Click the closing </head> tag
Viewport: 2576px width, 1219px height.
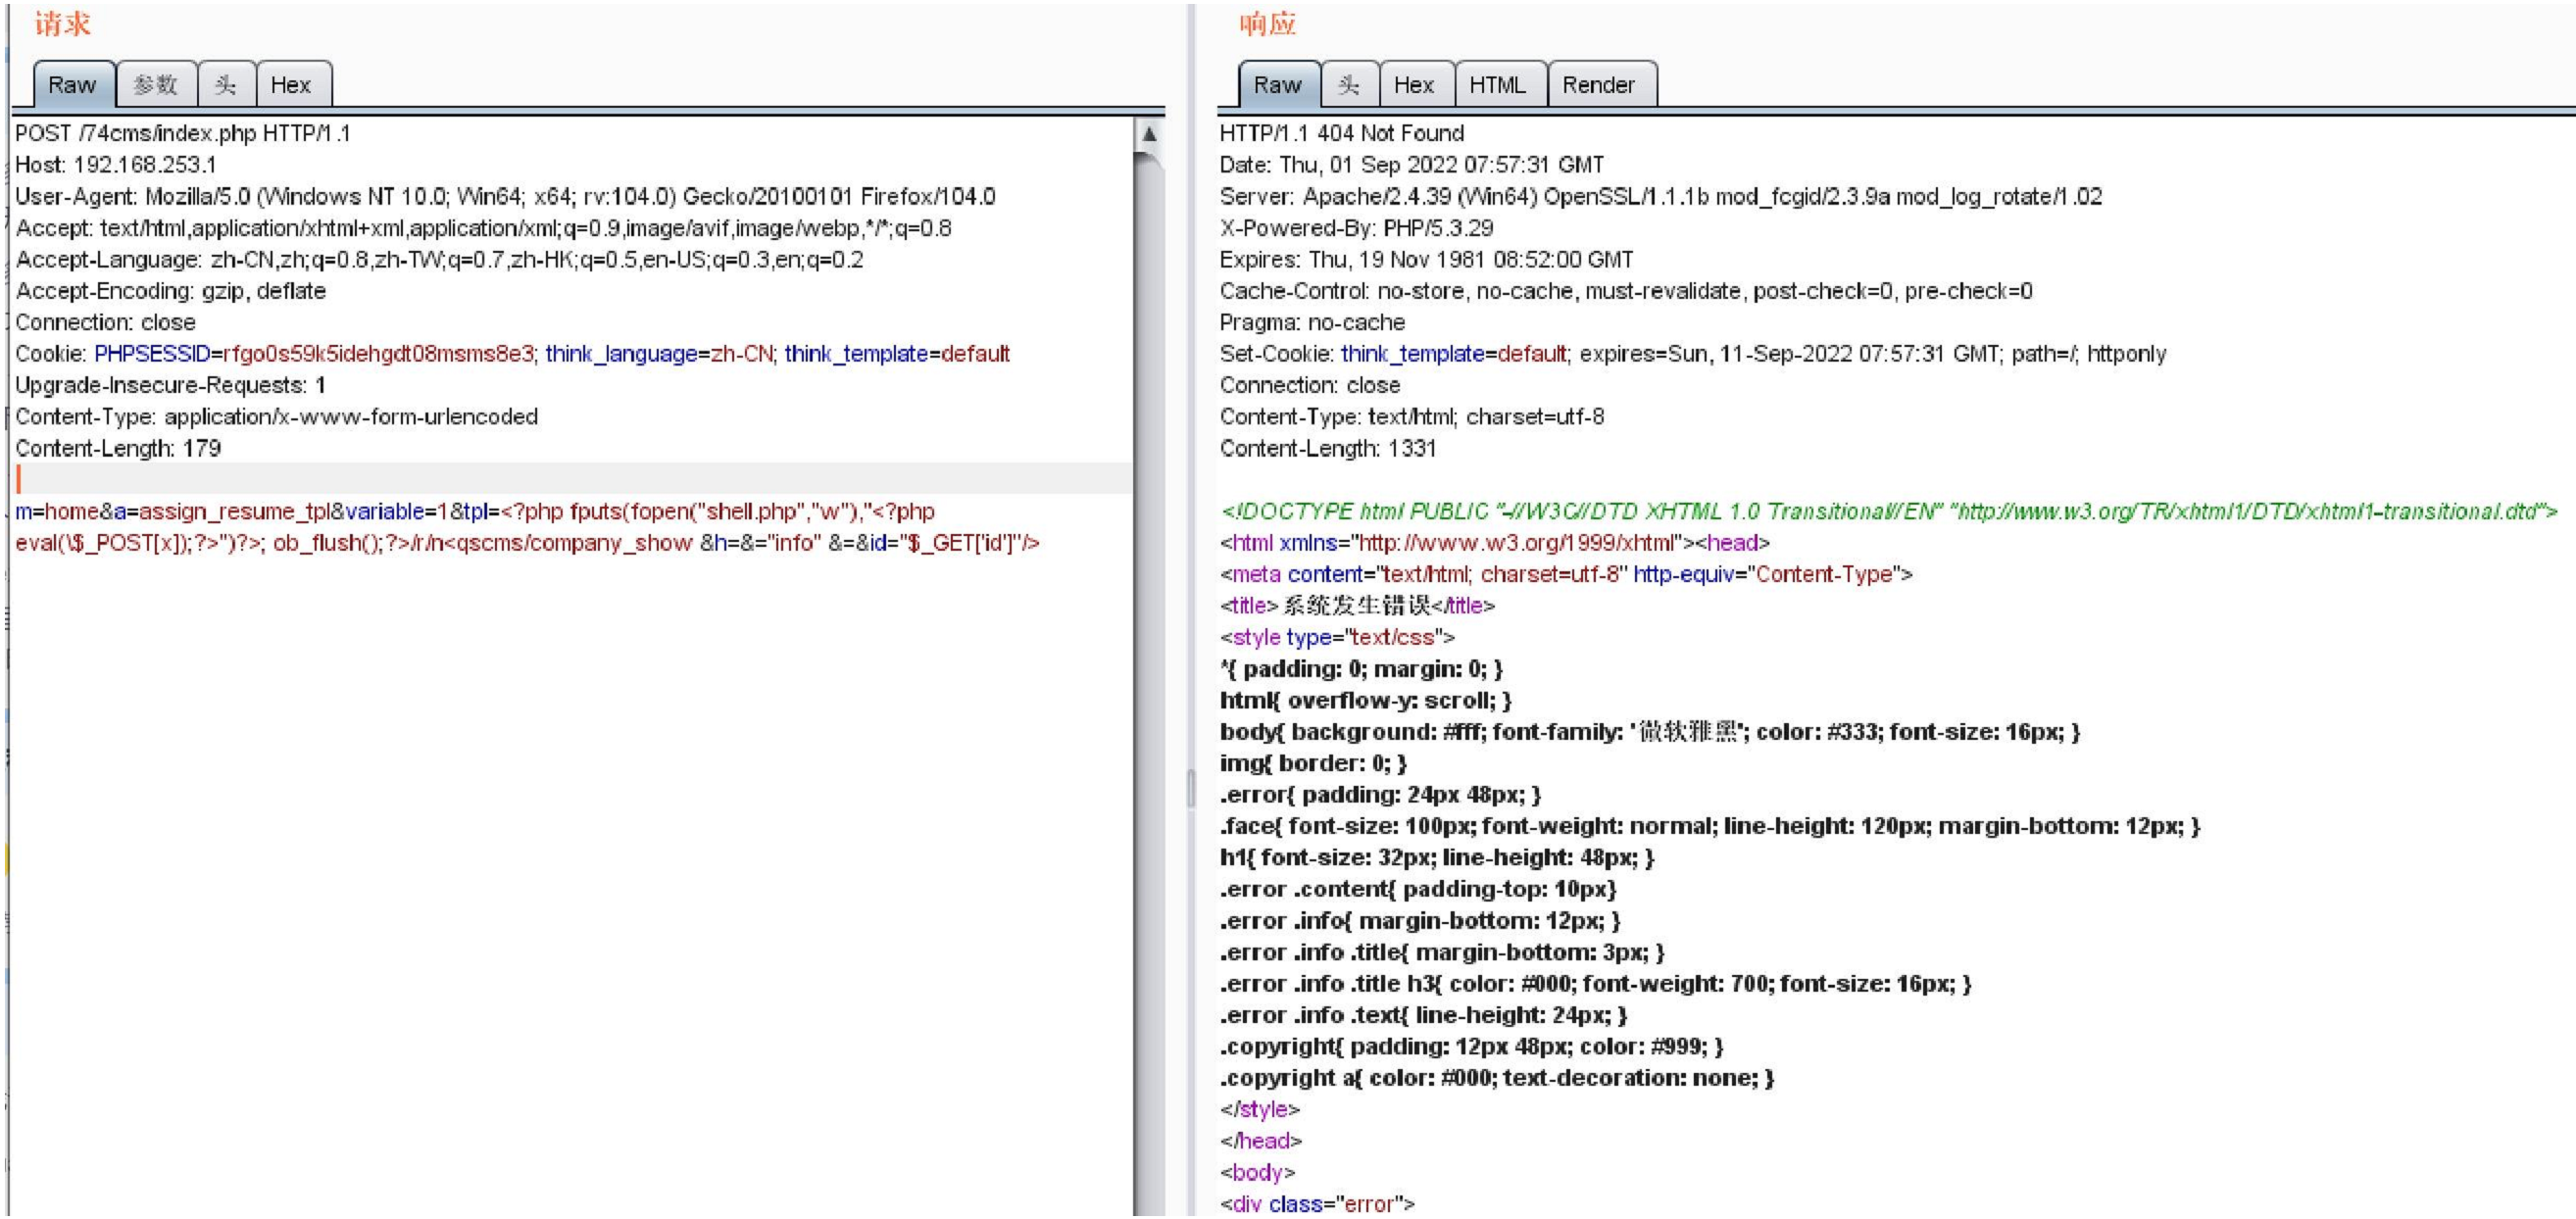(x=1260, y=1142)
